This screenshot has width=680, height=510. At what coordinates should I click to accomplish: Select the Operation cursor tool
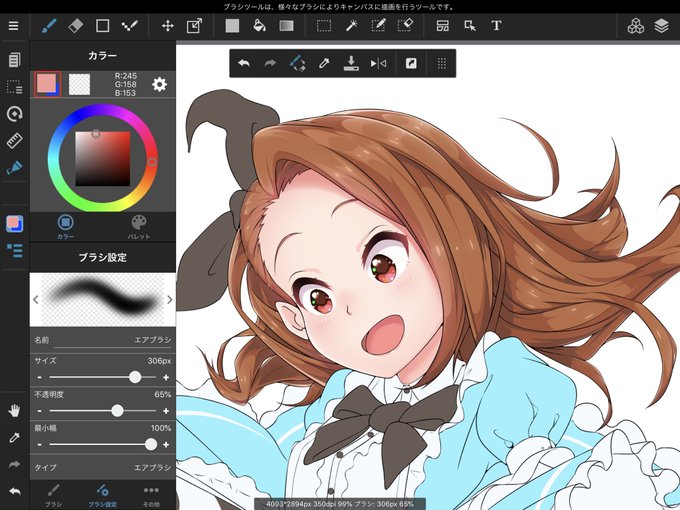click(470, 26)
